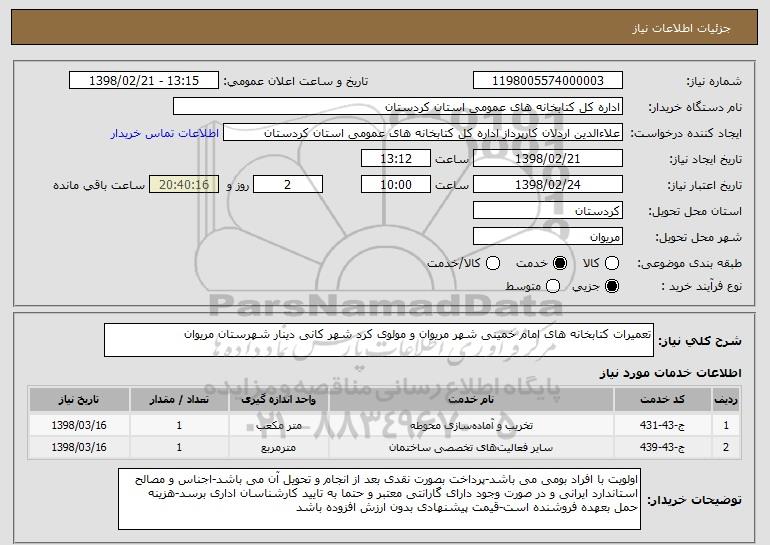The width and height of the screenshot is (770, 545).
Task: Click the public announcement date field
Action: 144,81
